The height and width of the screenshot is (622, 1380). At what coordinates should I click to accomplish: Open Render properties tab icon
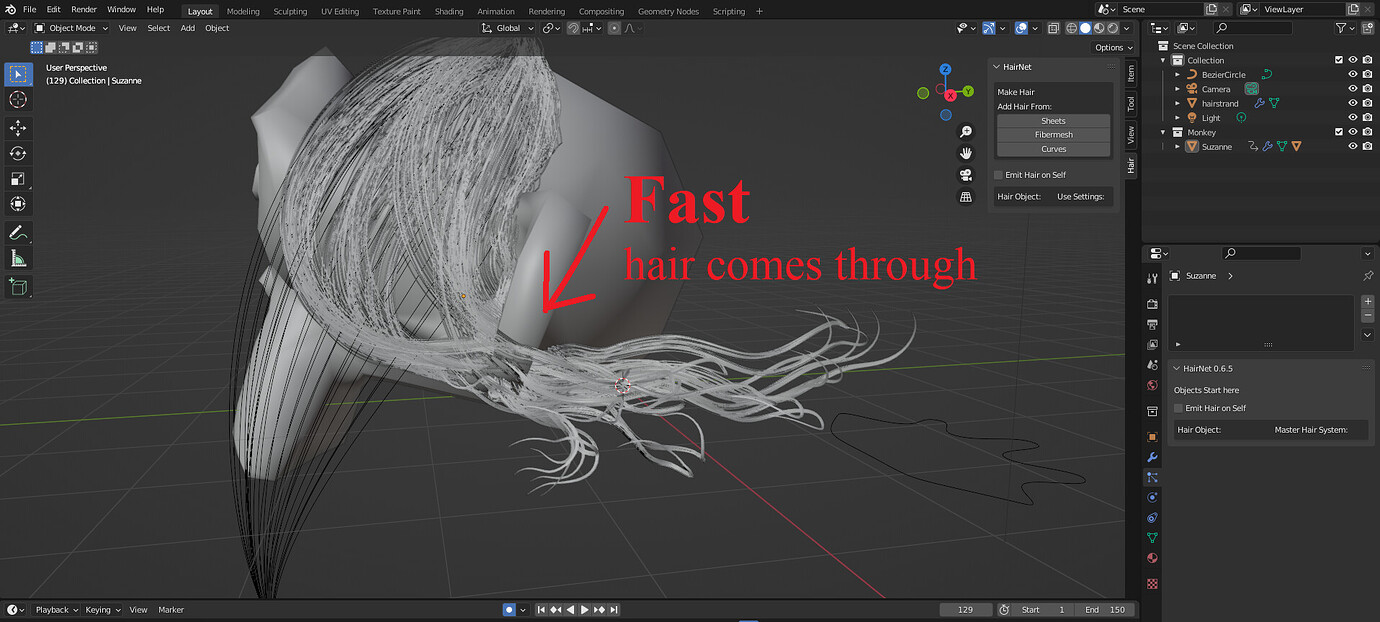pyautogui.click(x=1152, y=304)
